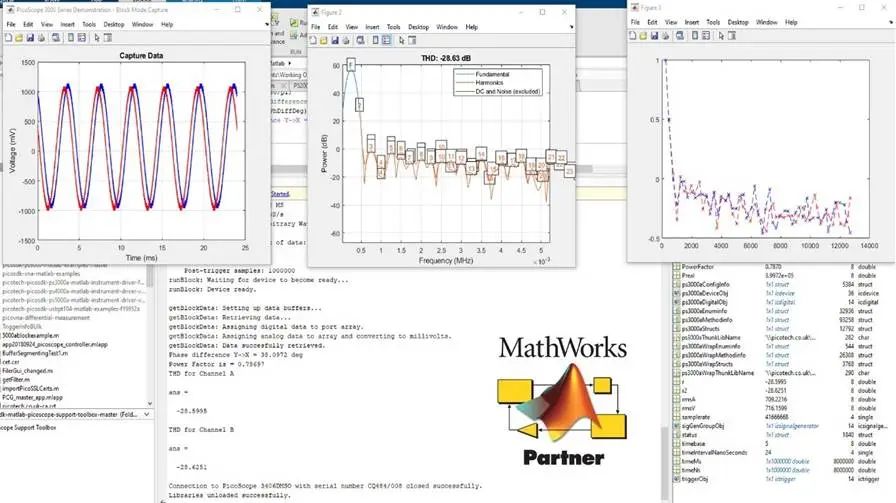Expand dock arrow in Figure 2 menu bar
Viewport: 896px width, 503px height.
[571, 27]
